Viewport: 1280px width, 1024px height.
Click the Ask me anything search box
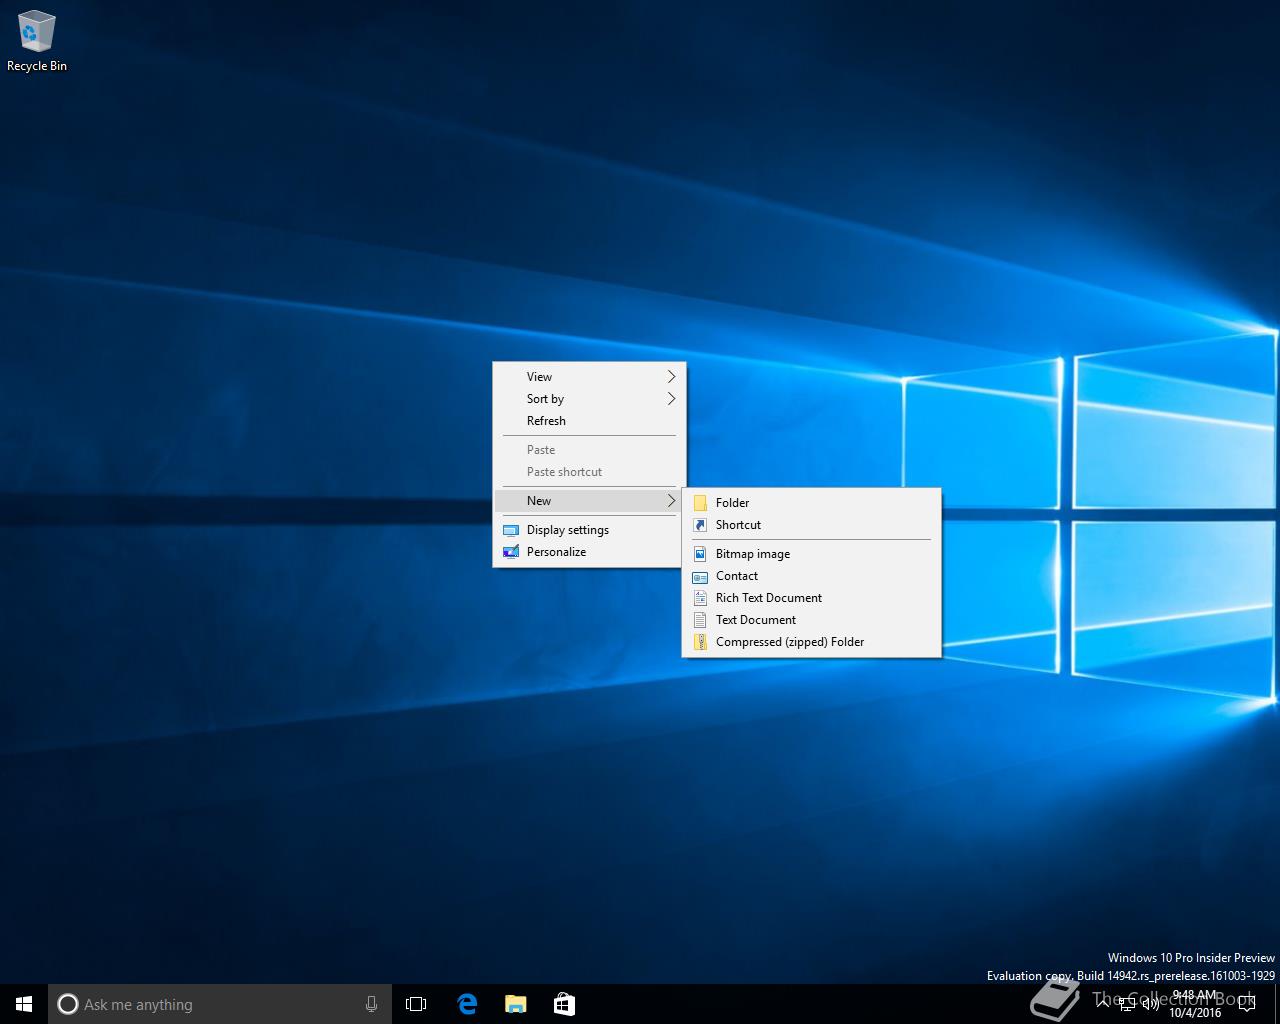[220, 1004]
